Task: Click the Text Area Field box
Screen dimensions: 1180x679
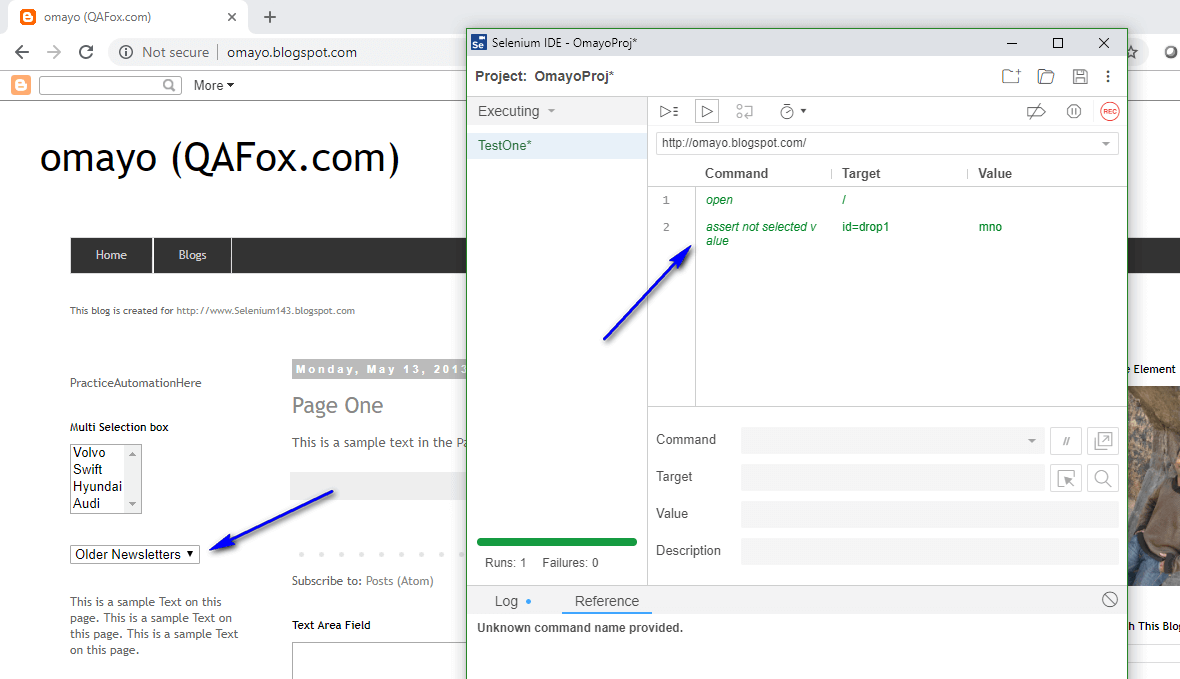Action: tap(379, 660)
